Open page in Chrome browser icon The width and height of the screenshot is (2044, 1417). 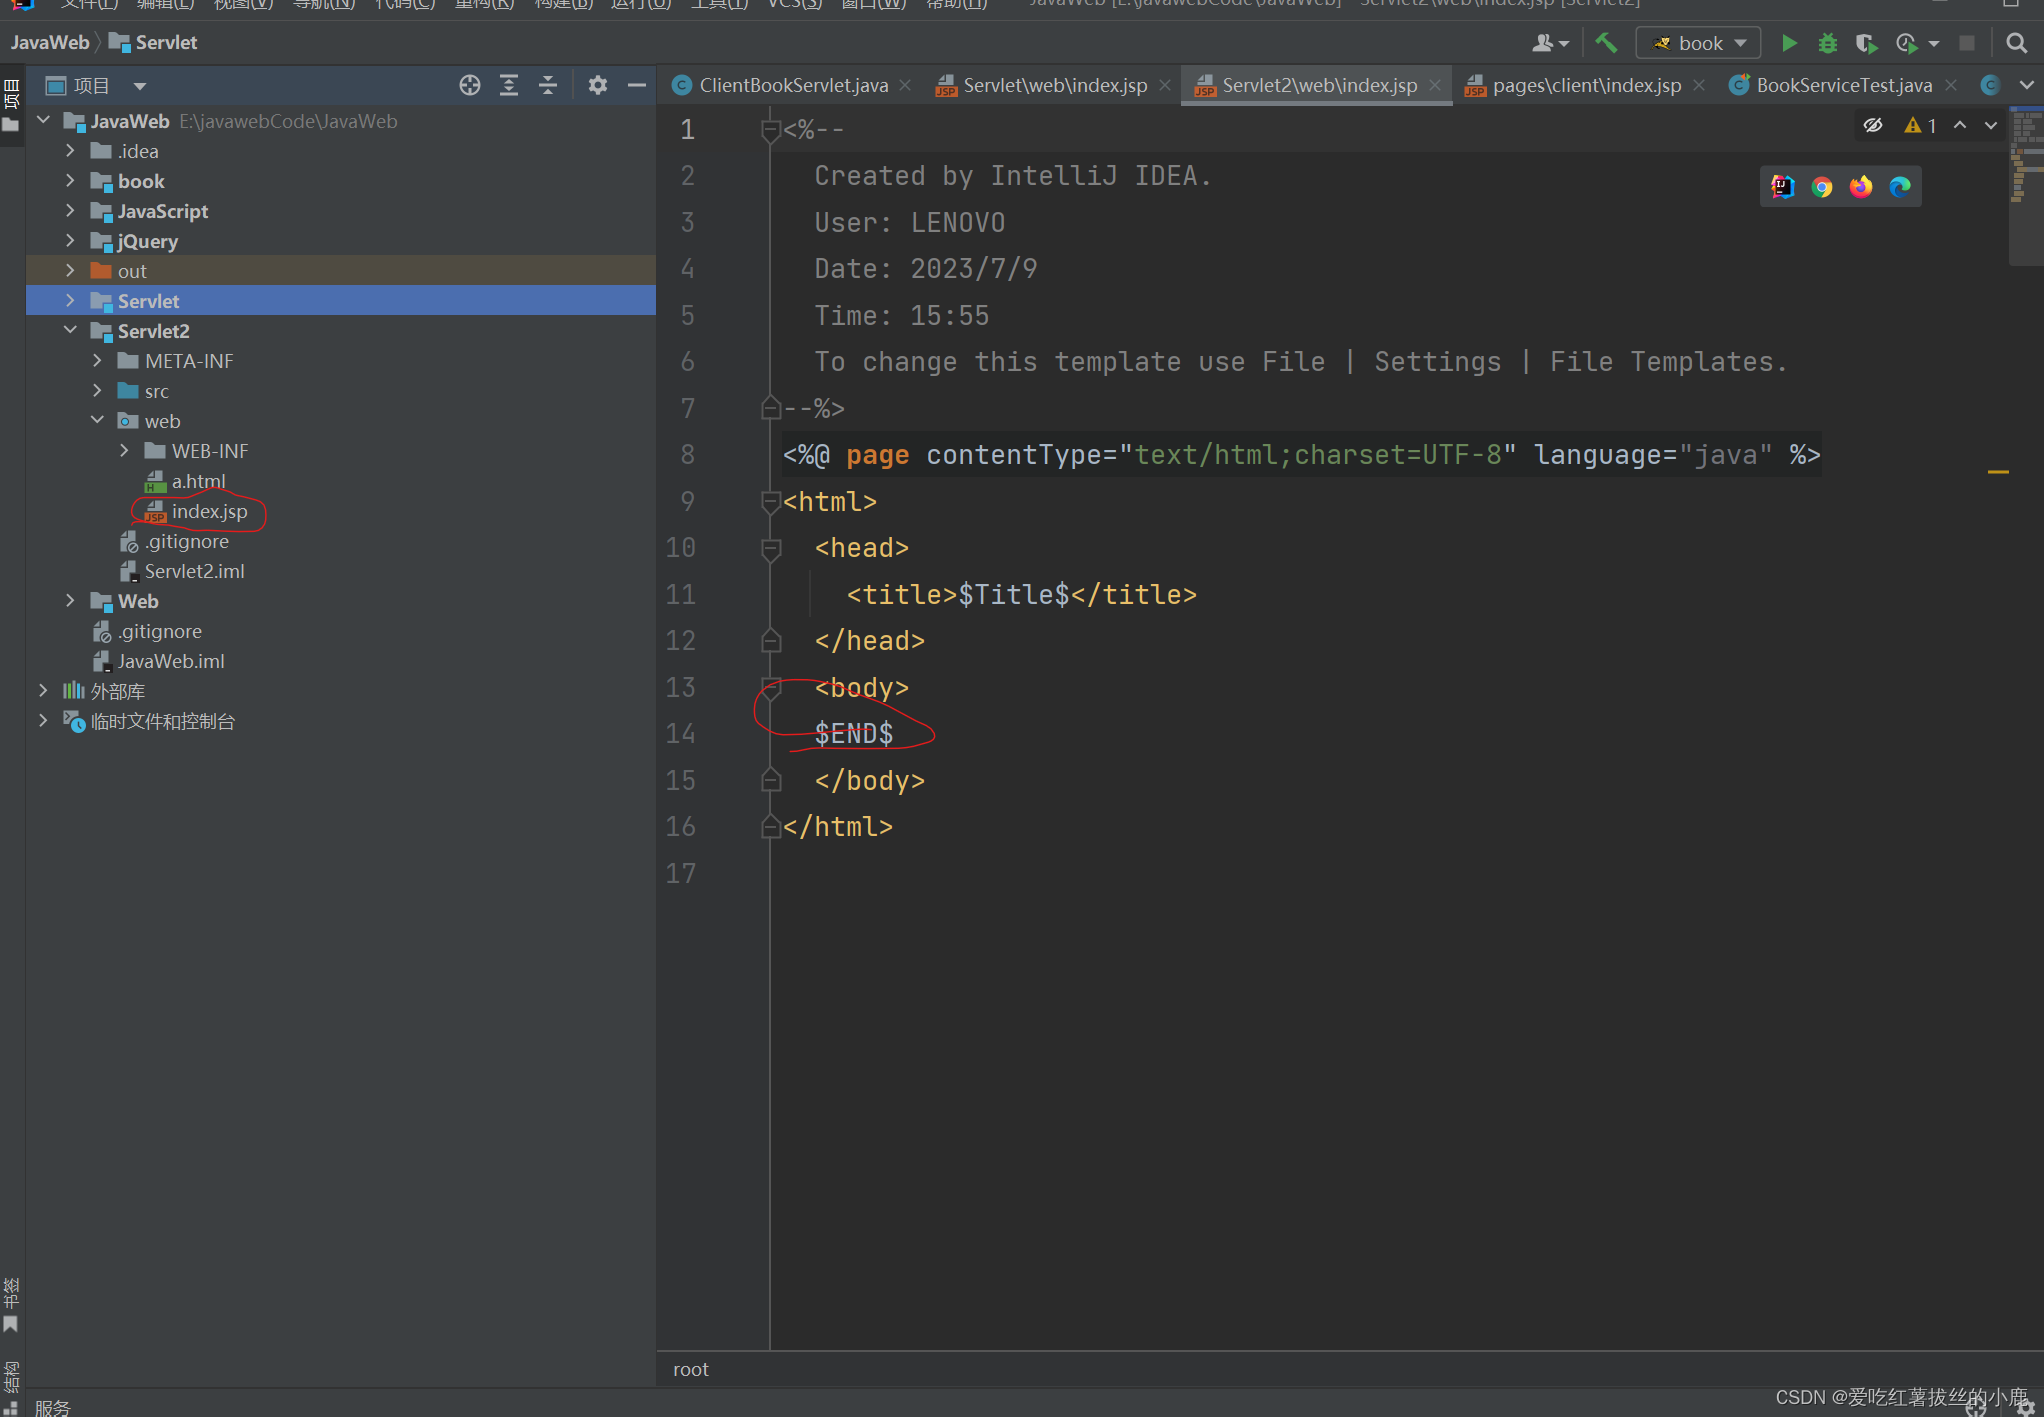(x=1821, y=187)
